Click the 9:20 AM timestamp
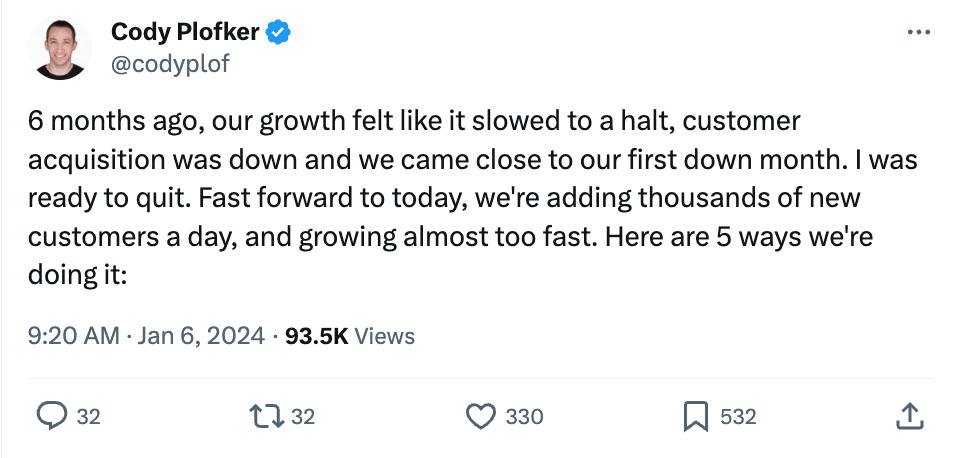 coord(73,336)
